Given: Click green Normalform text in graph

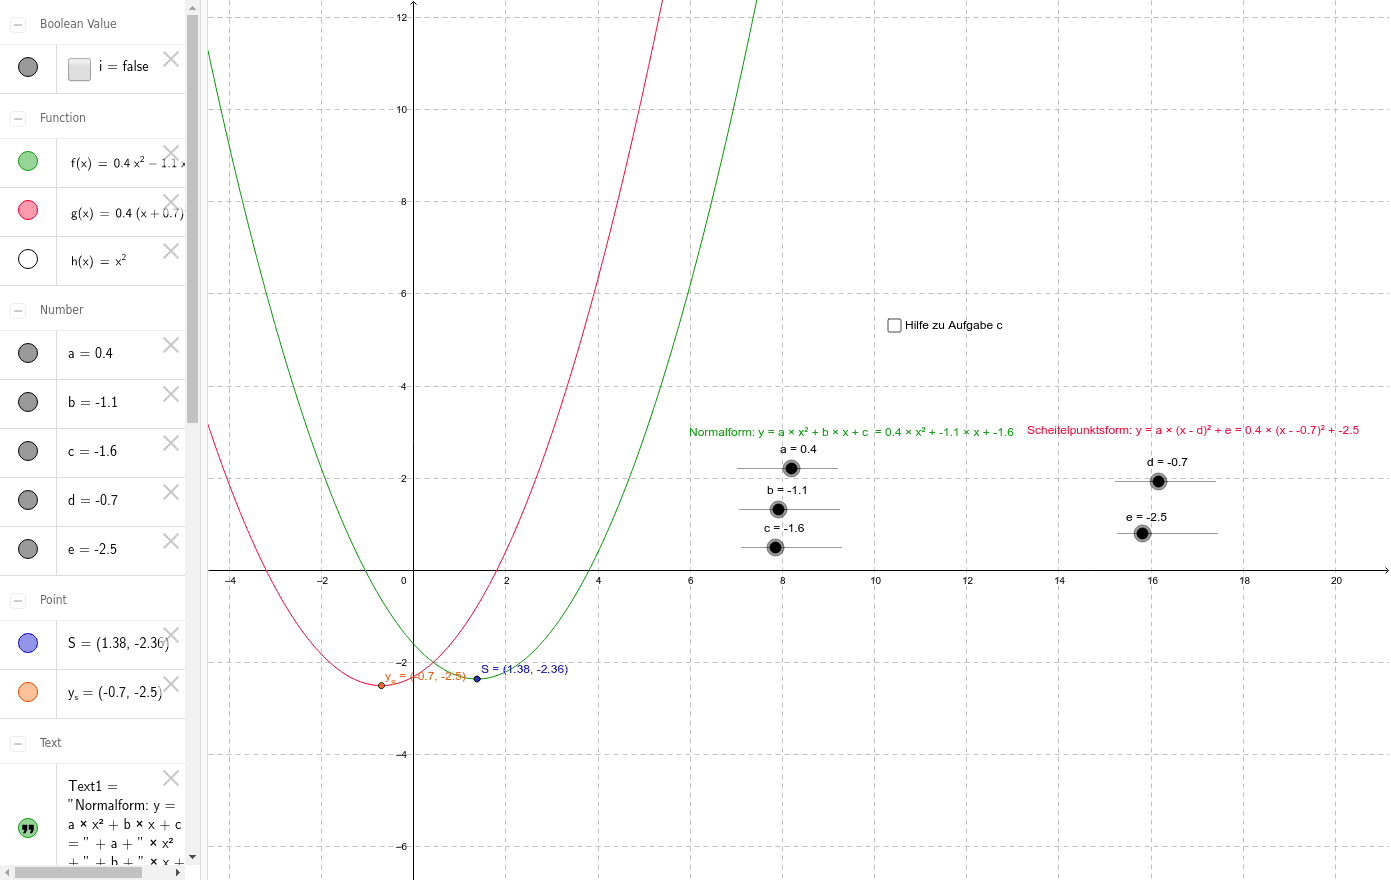Looking at the screenshot, I should [851, 432].
